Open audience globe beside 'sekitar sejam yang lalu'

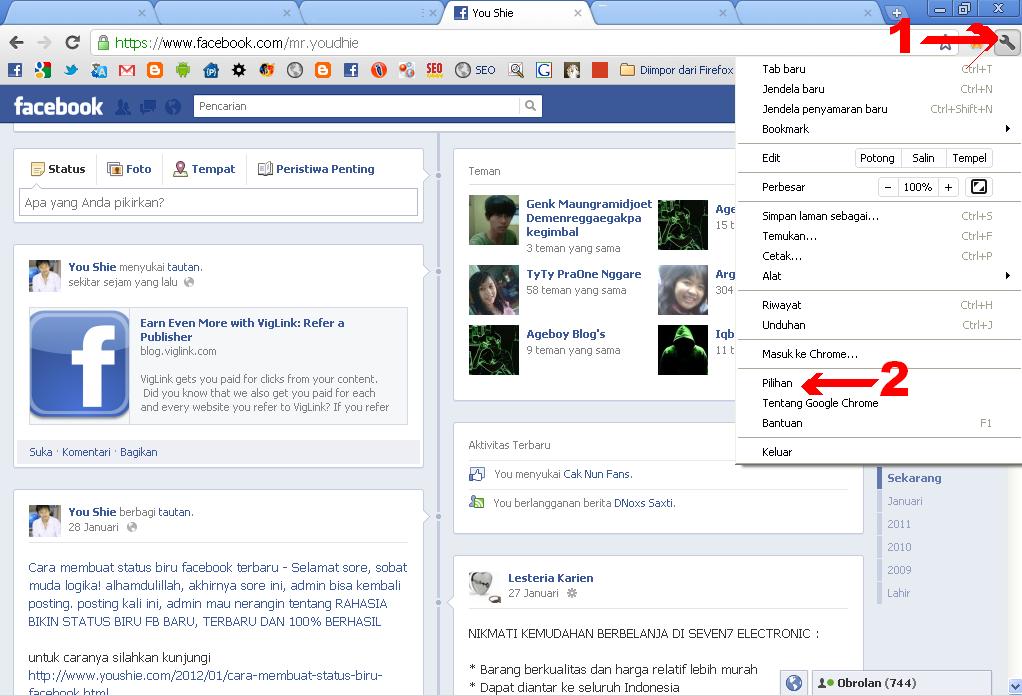[x=189, y=282]
